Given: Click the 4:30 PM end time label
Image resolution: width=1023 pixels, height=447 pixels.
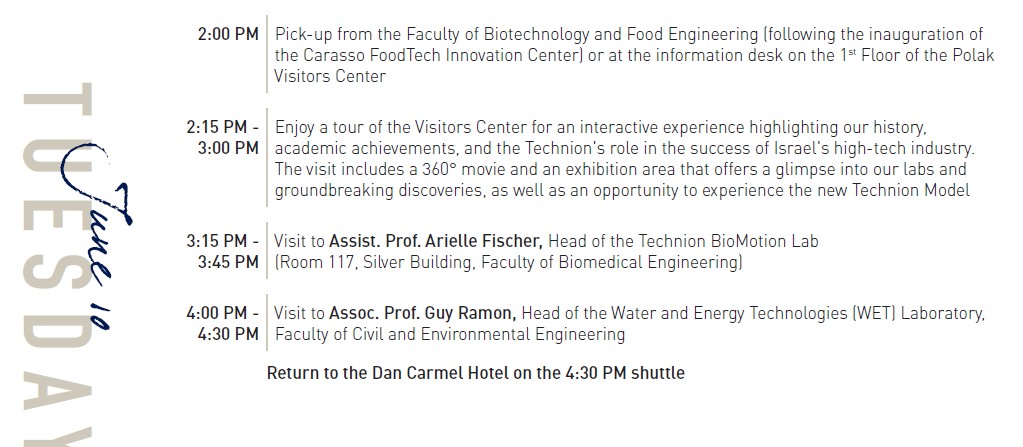Looking at the screenshot, I should point(228,334).
